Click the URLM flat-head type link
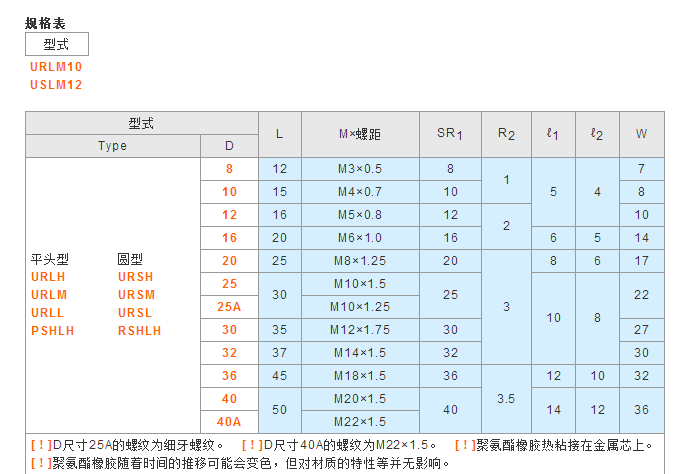 pyautogui.click(x=49, y=295)
